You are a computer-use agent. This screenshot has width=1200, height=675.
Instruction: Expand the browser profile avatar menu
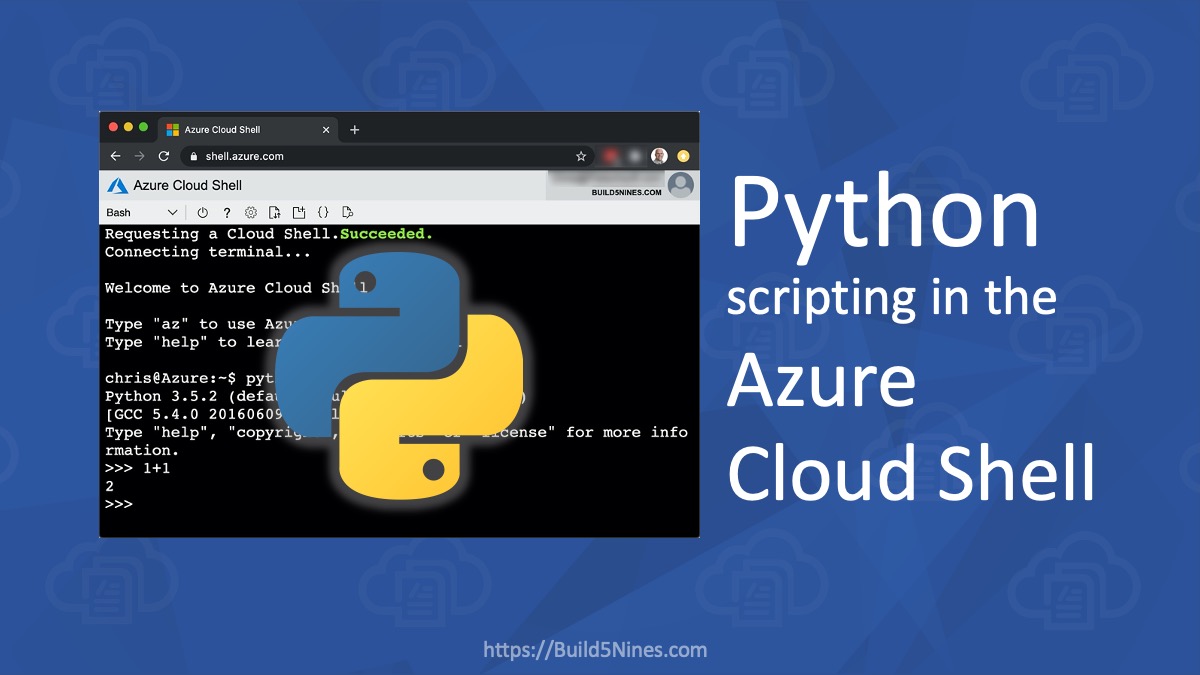(658, 156)
